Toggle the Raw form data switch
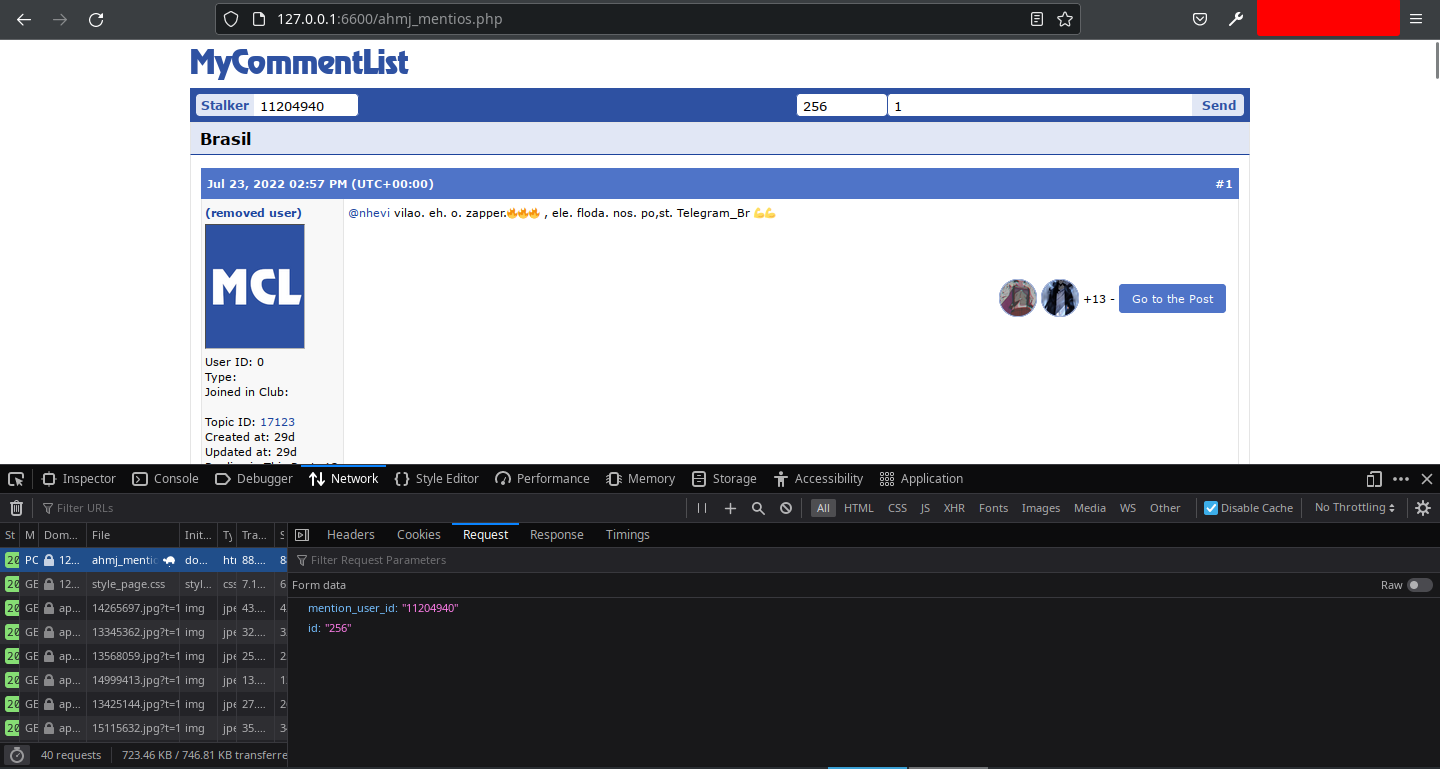Screen dimensions: 1440x769 click(x=1419, y=585)
